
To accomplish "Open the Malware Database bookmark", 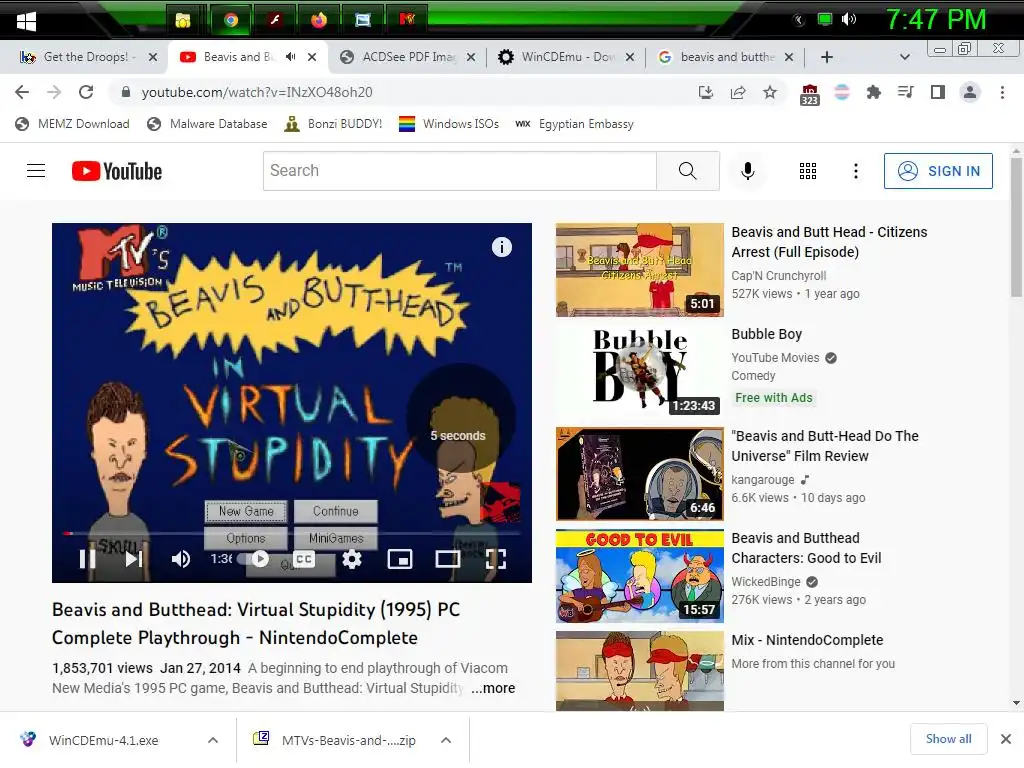I will [x=208, y=124].
